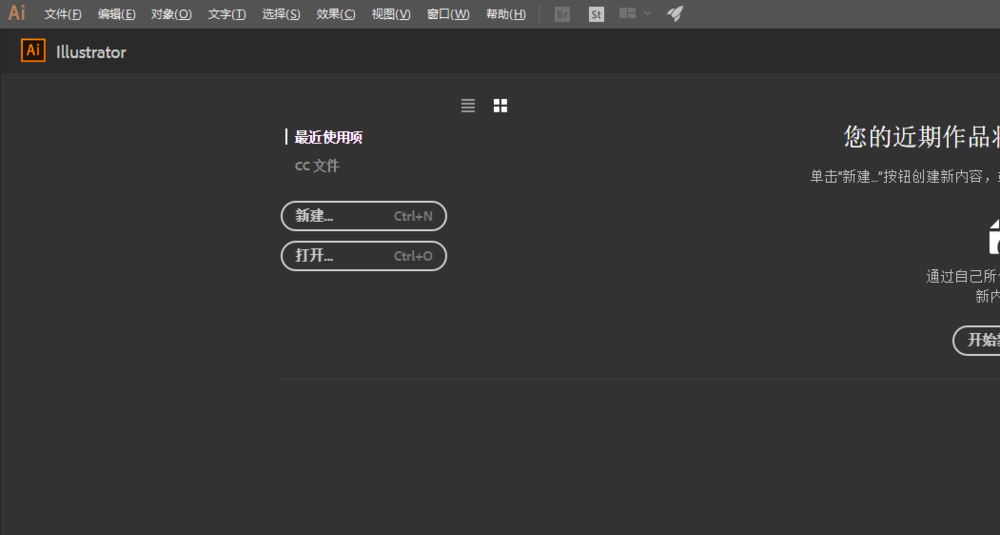Open the 文件(F) menu
Image resolution: width=1000 pixels, height=535 pixels.
tap(62, 14)
